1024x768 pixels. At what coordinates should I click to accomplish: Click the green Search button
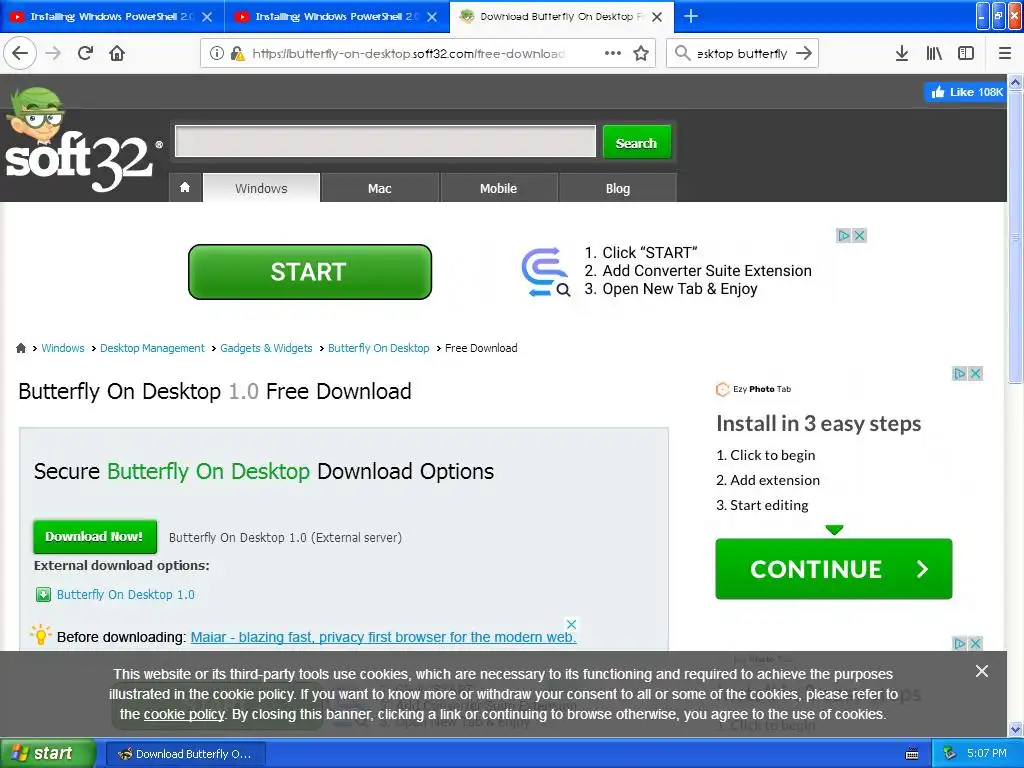(x=637, y=142)
